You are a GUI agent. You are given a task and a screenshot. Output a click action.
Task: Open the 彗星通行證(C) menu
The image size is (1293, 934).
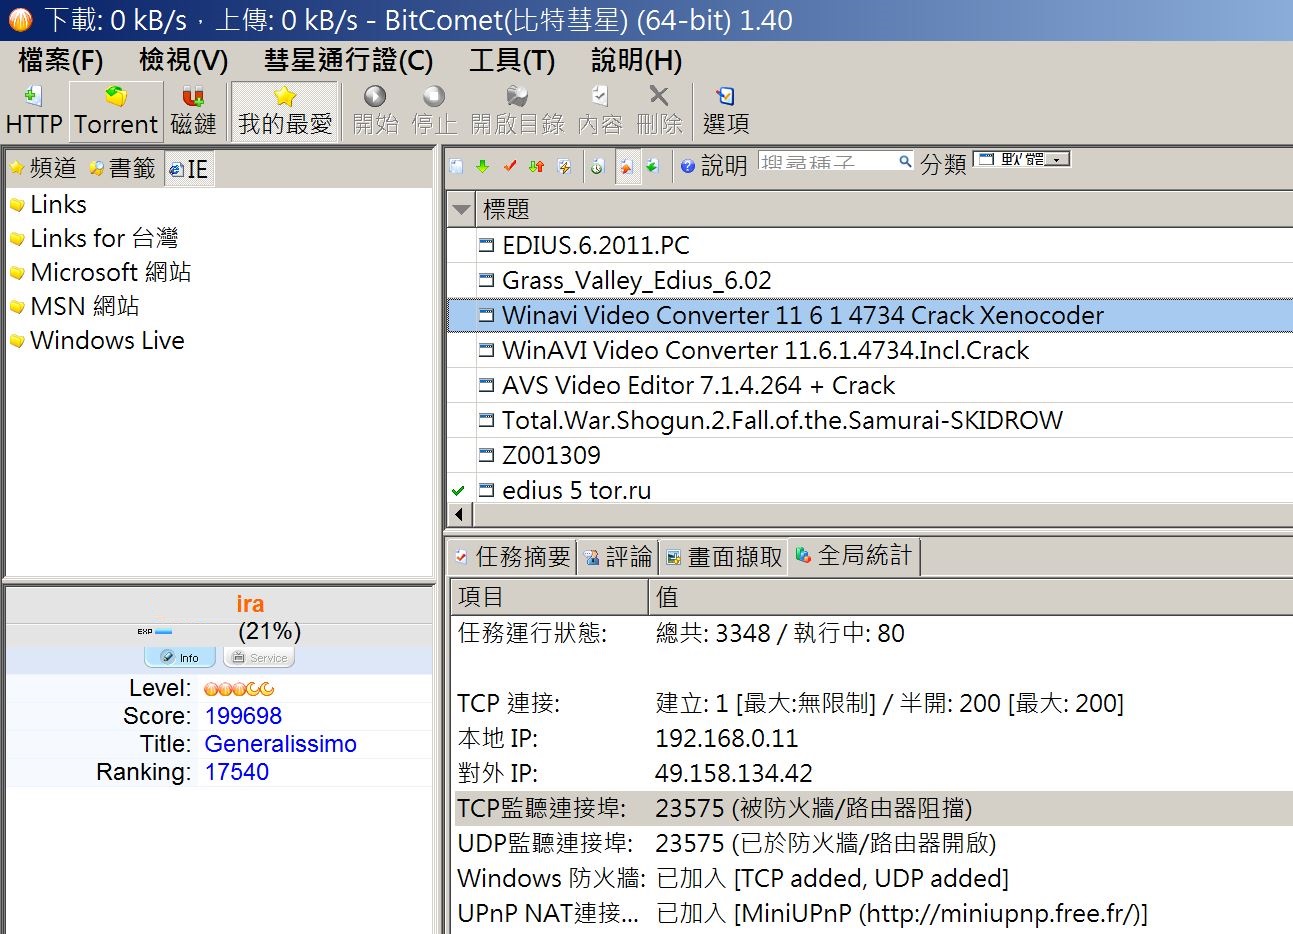pos(348,61)
